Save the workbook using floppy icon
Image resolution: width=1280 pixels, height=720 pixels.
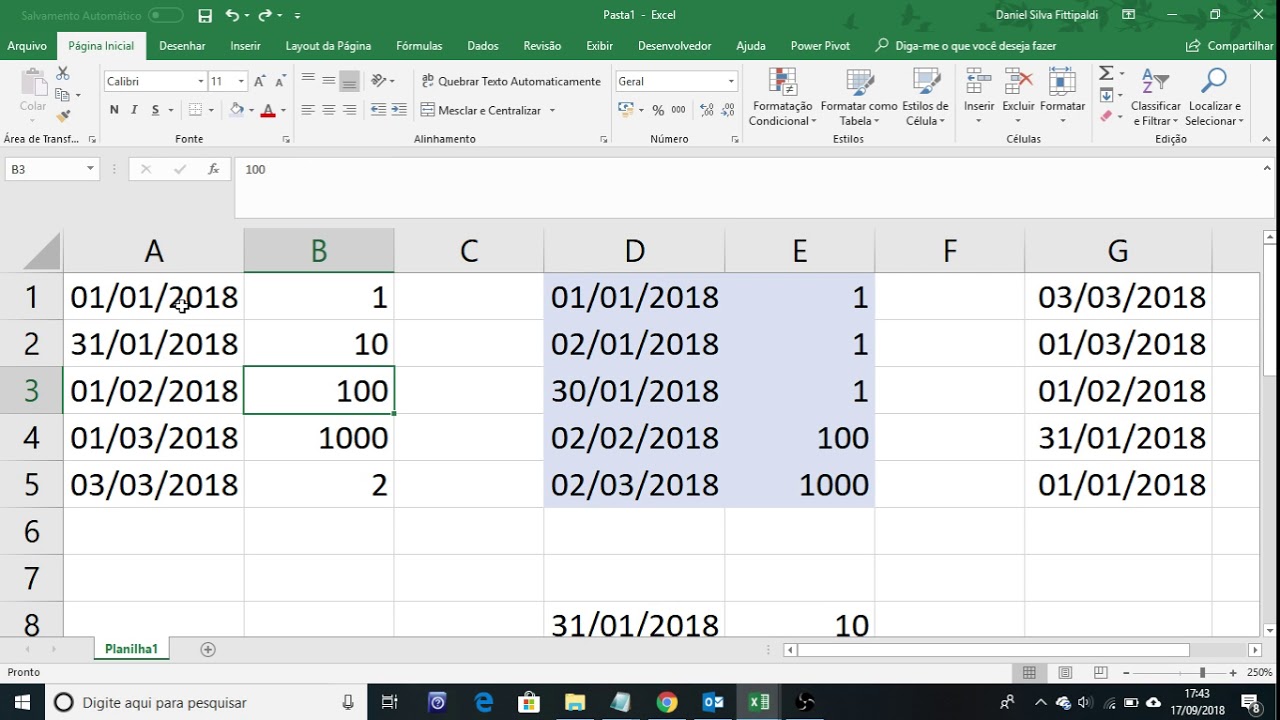[205, 15]
